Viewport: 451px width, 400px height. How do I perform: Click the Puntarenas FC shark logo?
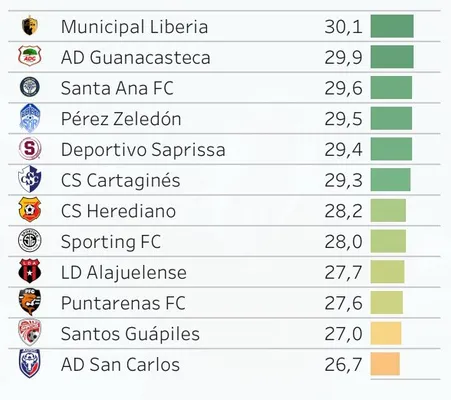tap(30, 302)
